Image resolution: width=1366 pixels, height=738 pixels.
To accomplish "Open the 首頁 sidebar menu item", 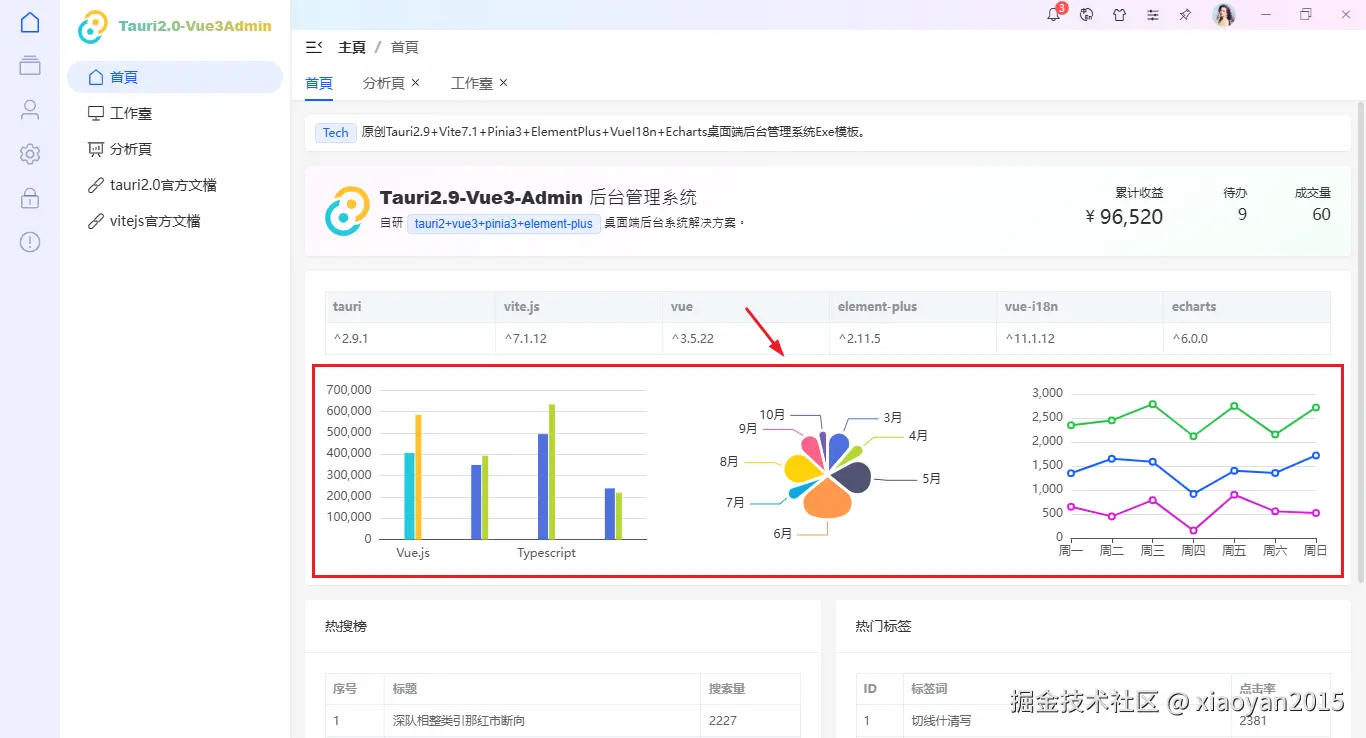I will pyautogui.click(x=175, y=77).
